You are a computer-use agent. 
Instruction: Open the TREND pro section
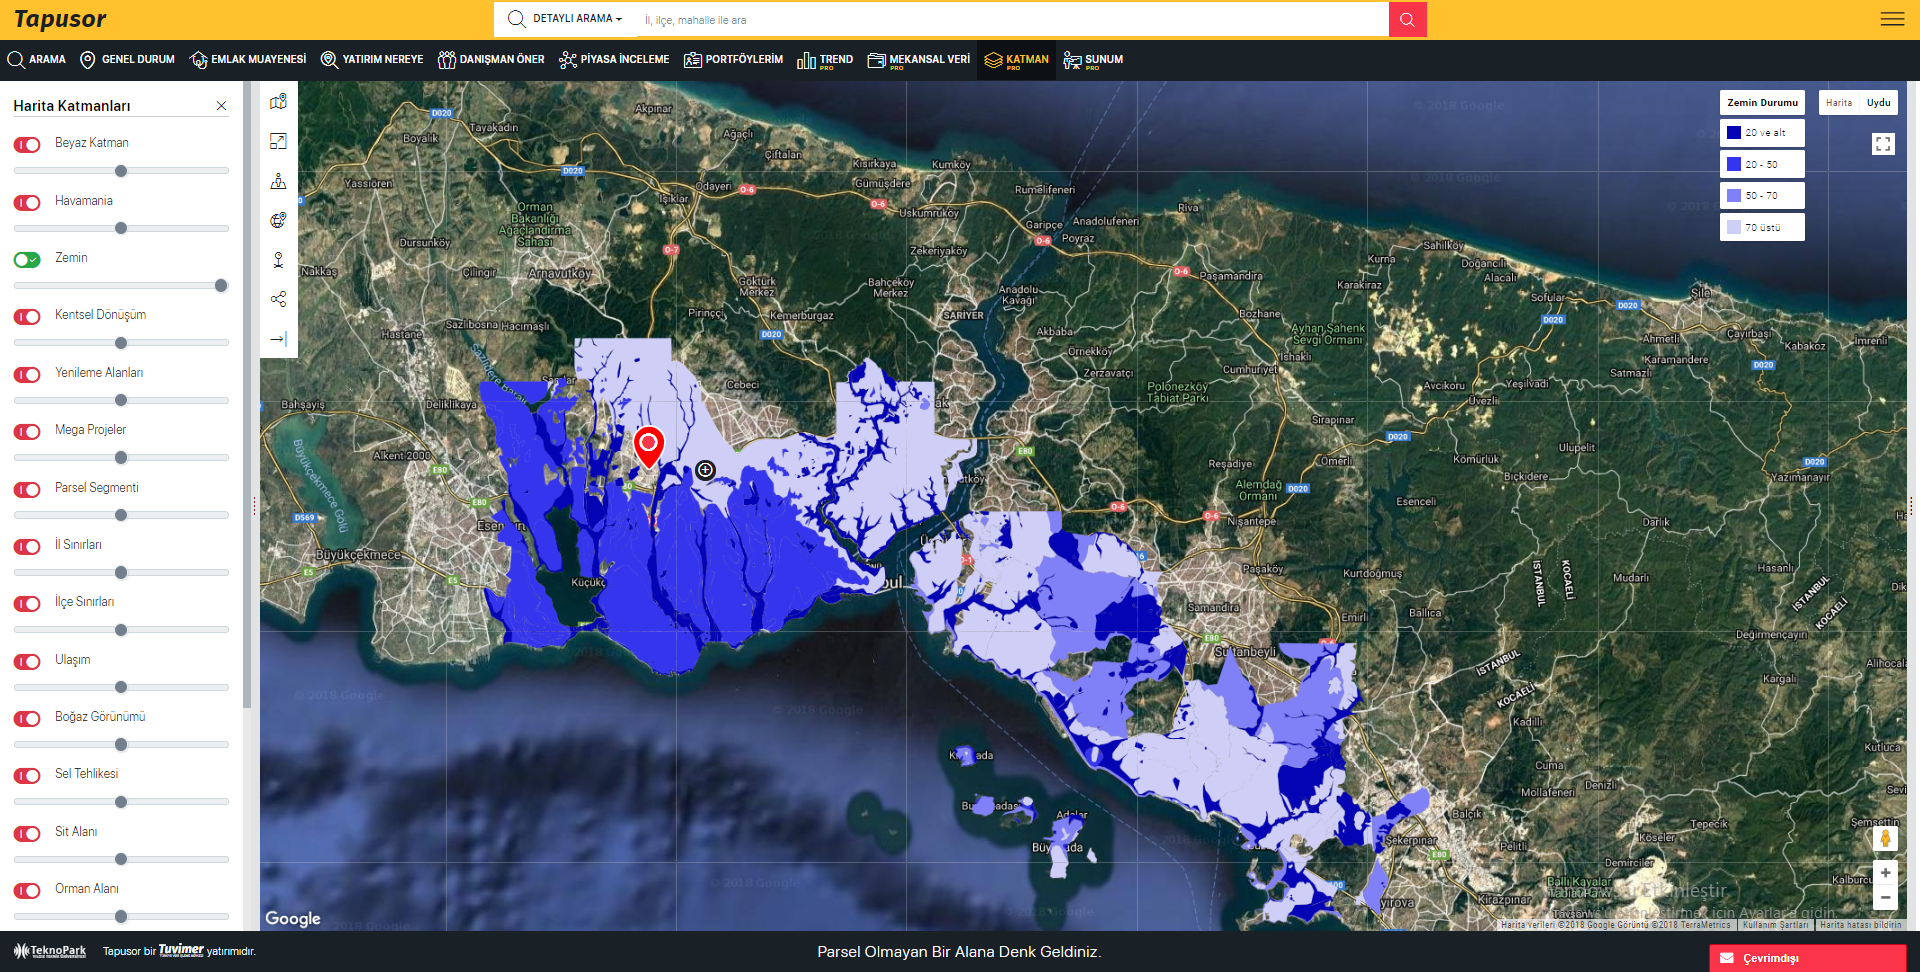(825, 60)
